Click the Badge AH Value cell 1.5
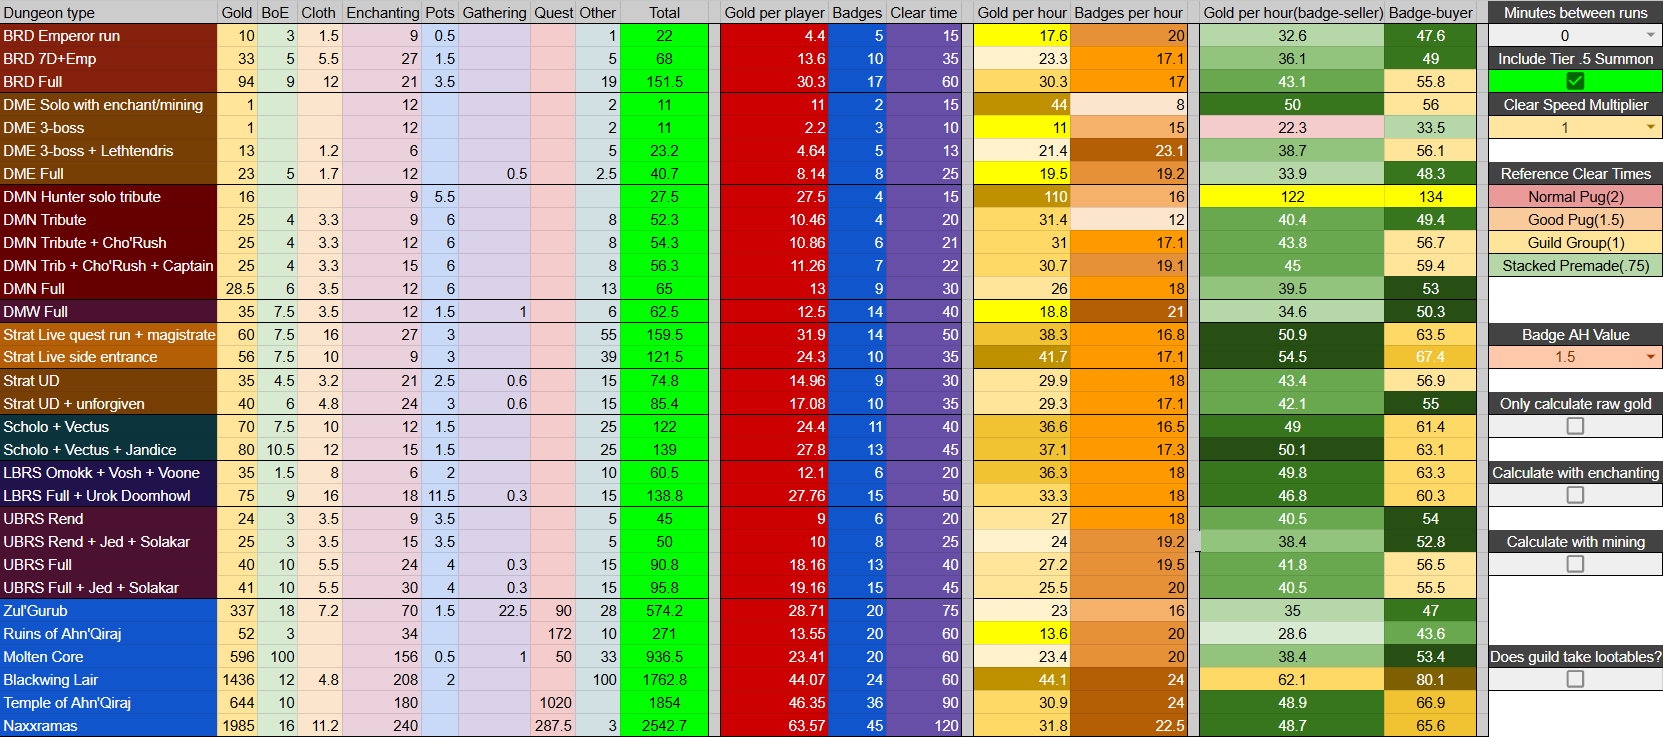 [x=1565, y=357]
